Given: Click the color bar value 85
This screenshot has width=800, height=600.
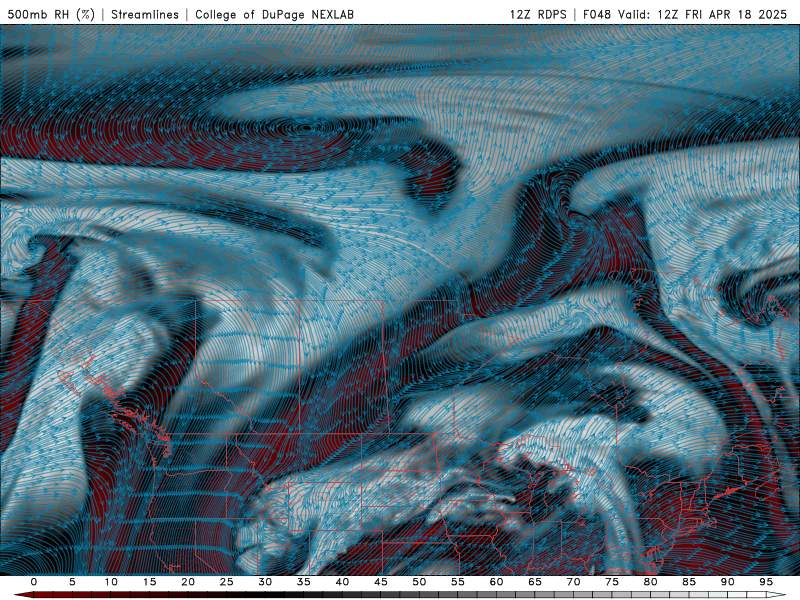Looking at the screenshot, I should pos(689,582).
